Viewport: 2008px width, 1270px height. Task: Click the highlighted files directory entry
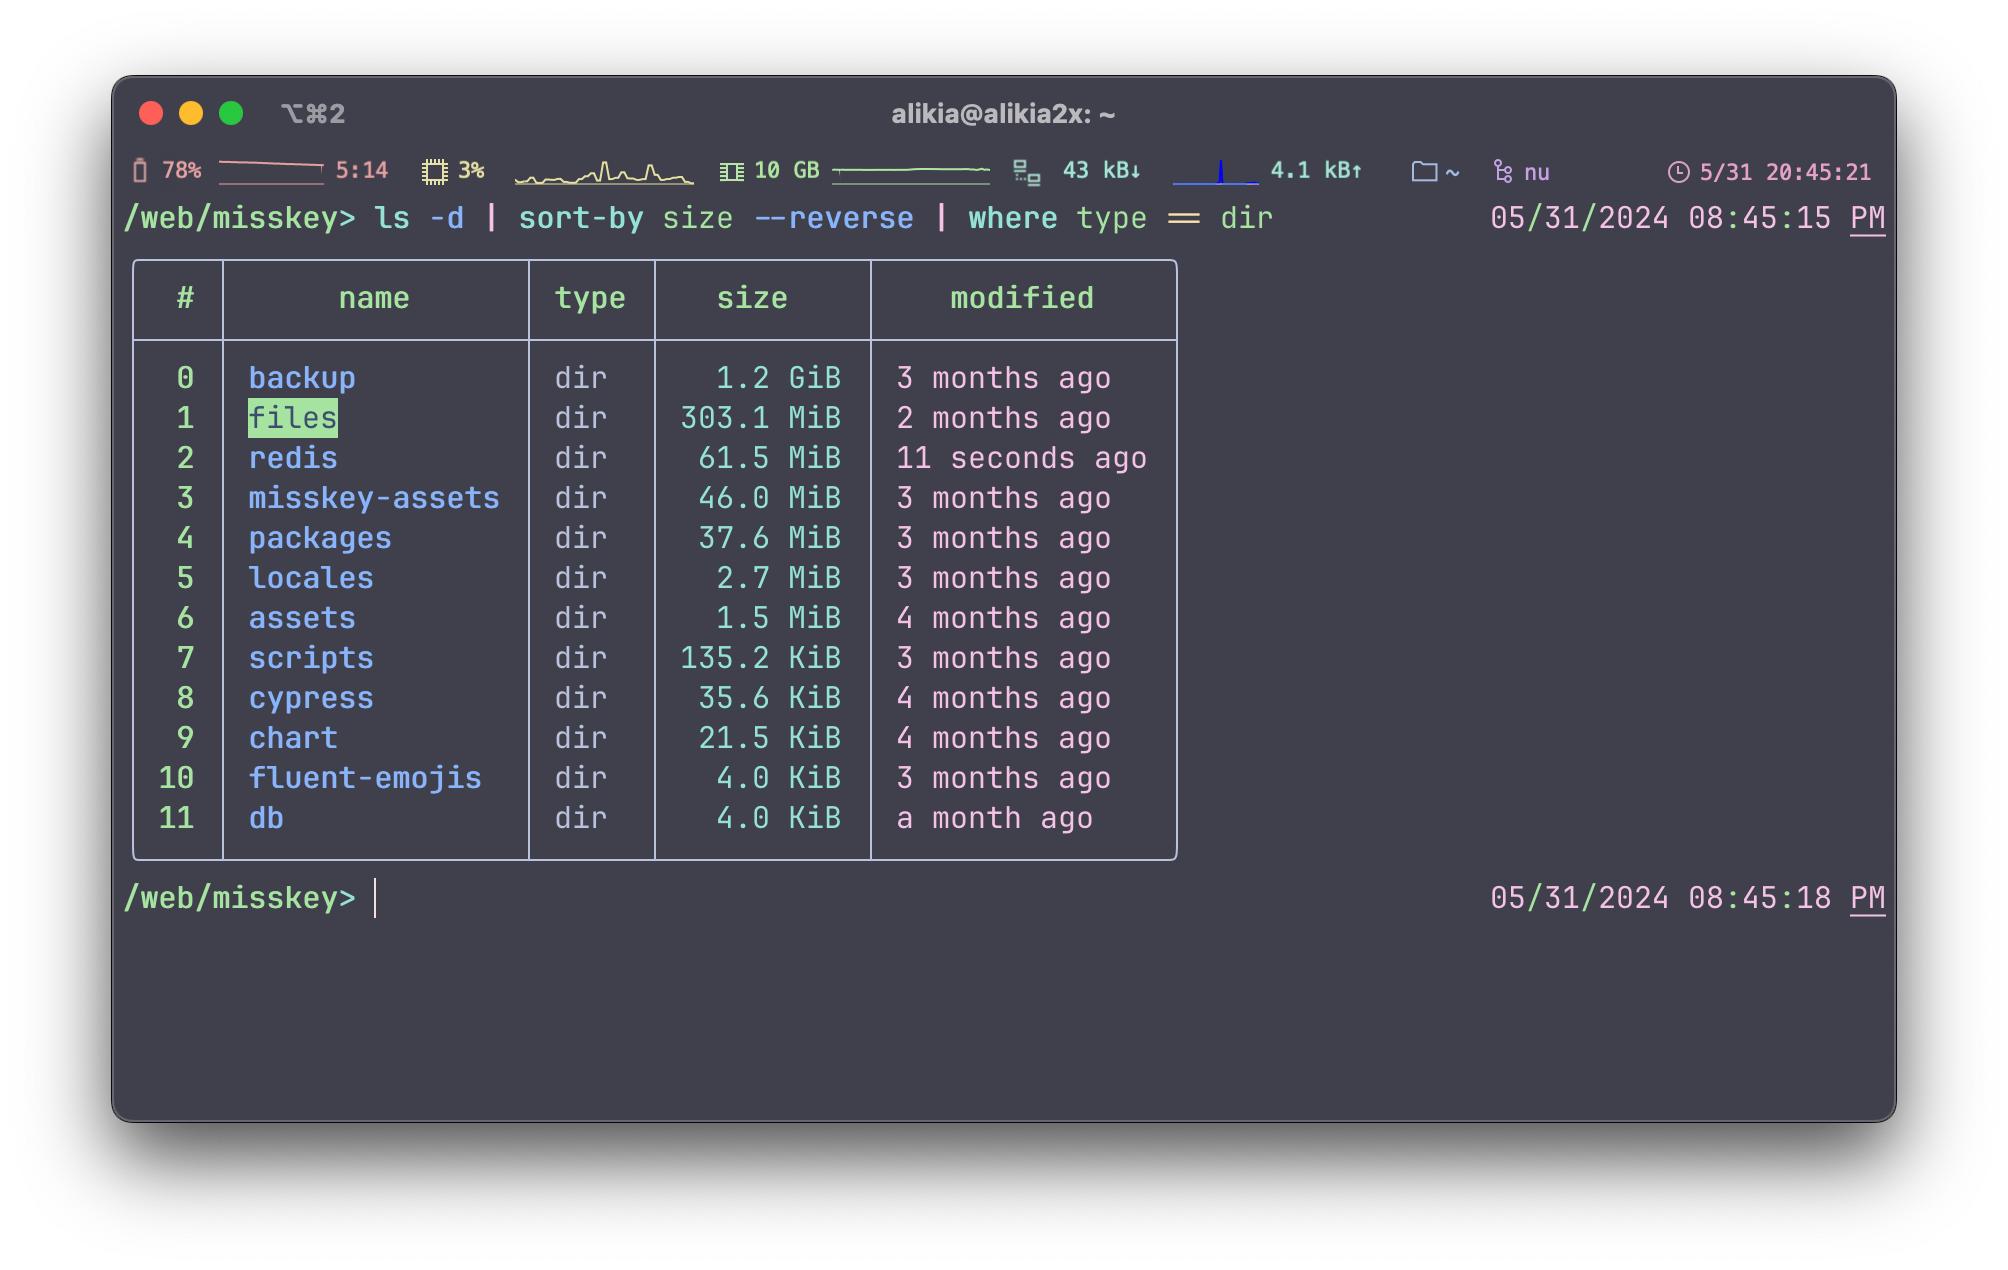pyautogui.click(x=293, y=418)
